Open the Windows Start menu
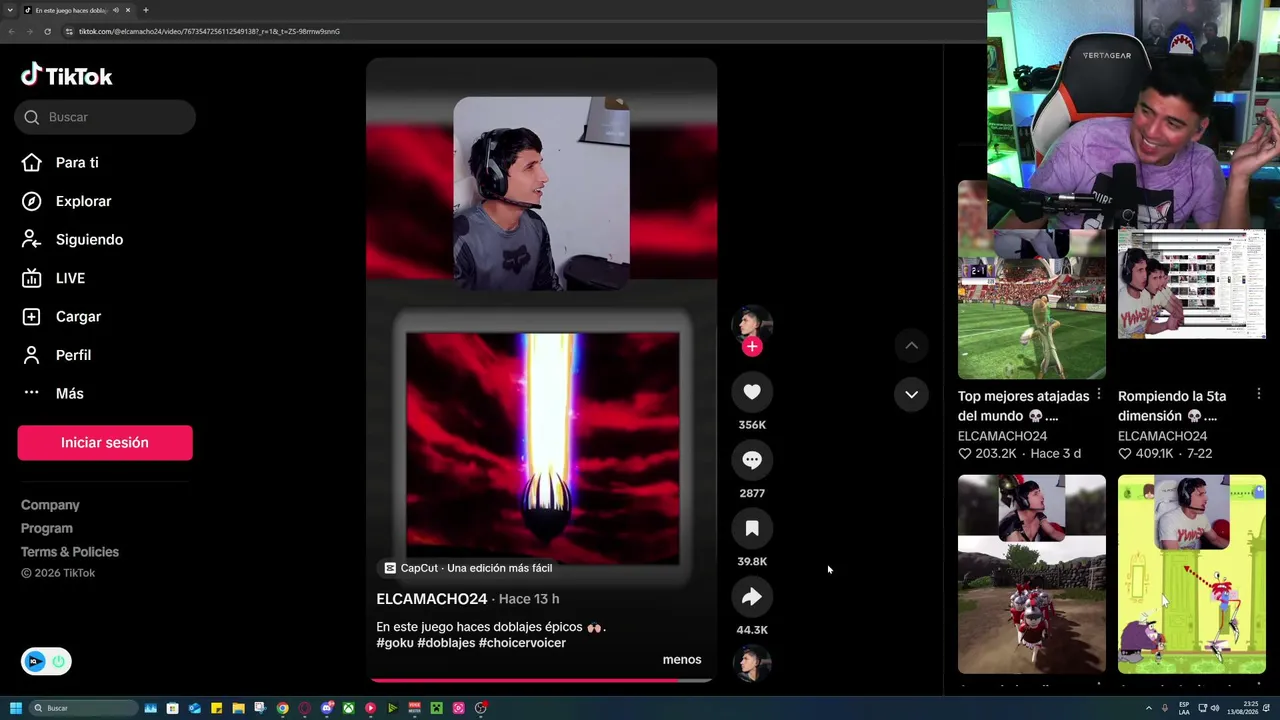 (x=15, y=708)
